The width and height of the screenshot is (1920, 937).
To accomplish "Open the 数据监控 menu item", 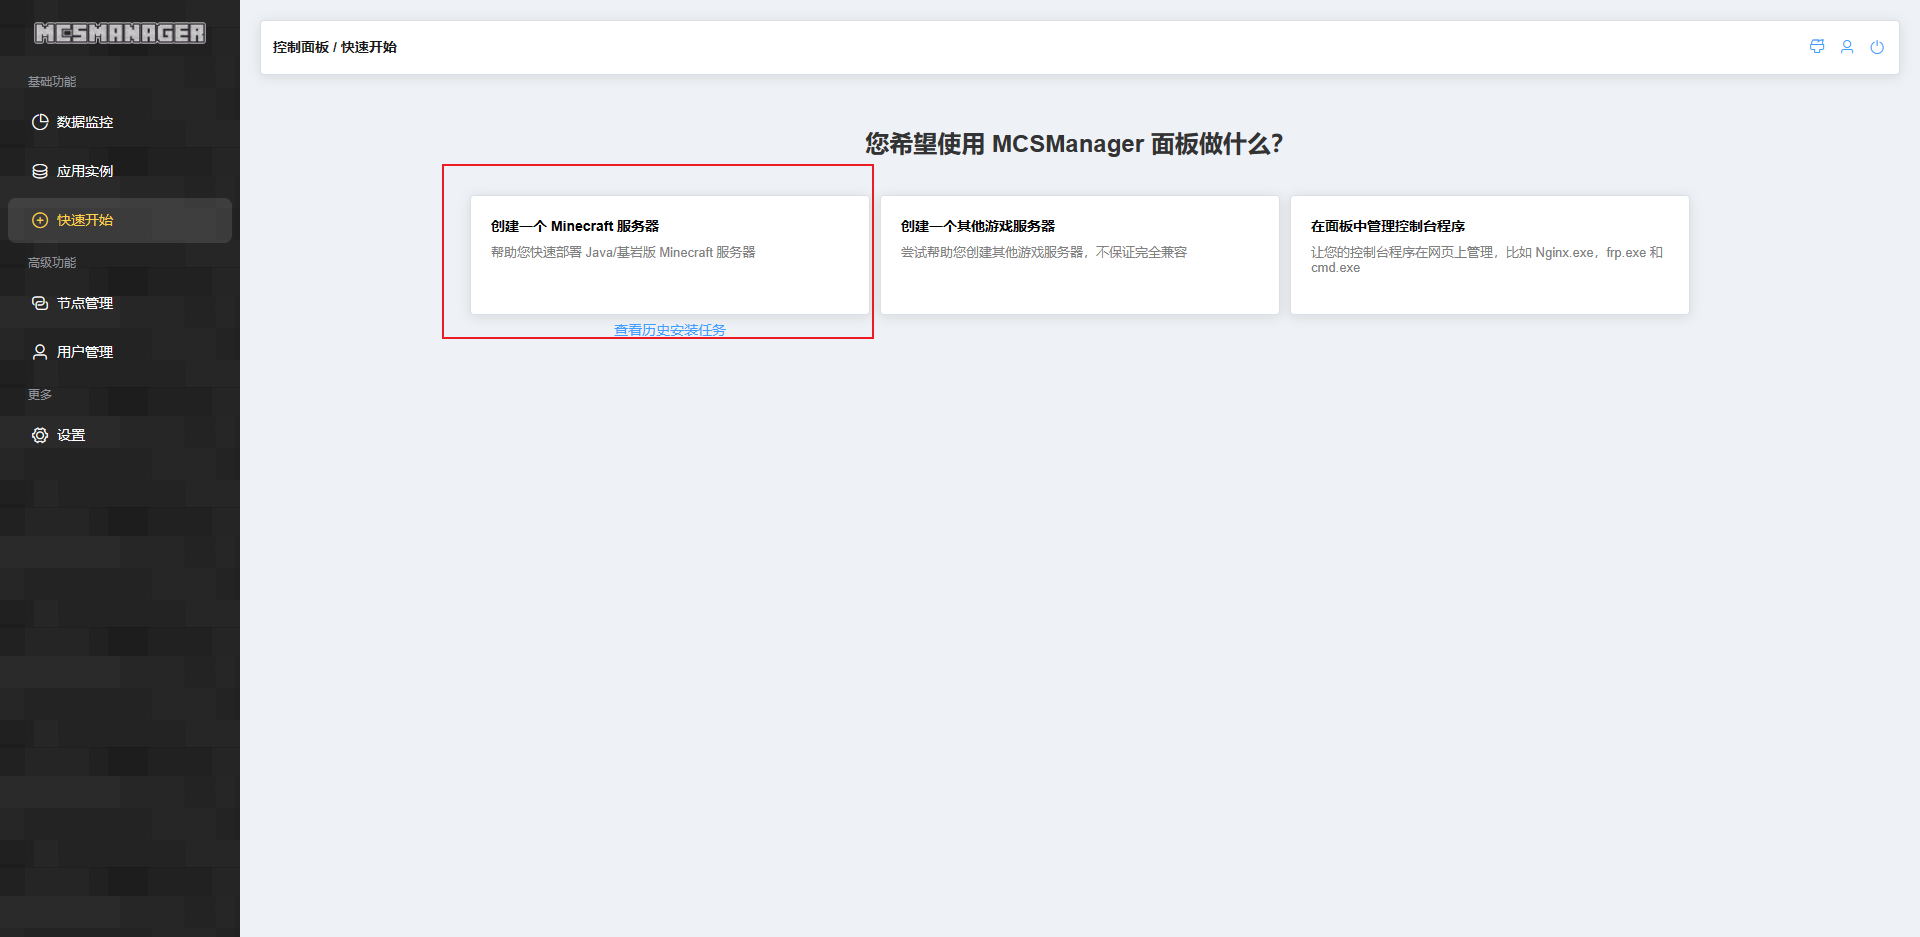I will [x=120, y=122].
